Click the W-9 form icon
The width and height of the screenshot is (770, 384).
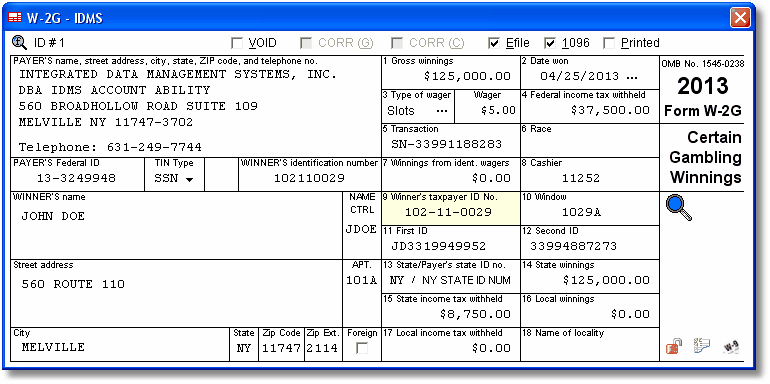click(731, 347)
